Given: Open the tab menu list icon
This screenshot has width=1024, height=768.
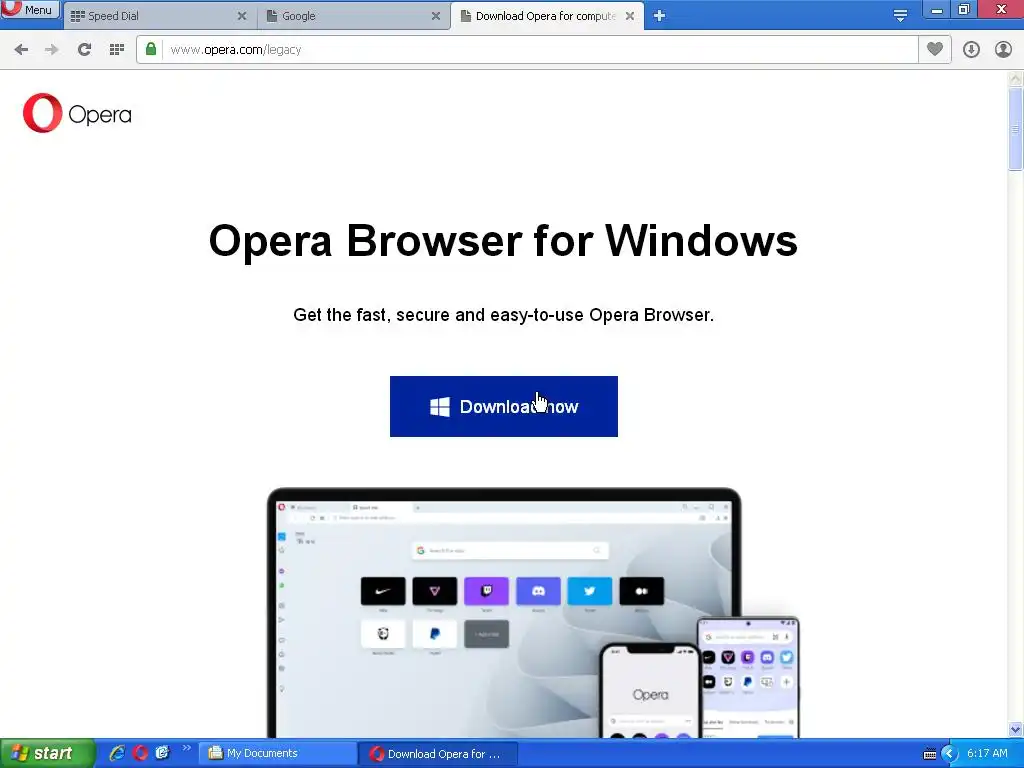Looking at the screenshot, I should coord(900,16).
